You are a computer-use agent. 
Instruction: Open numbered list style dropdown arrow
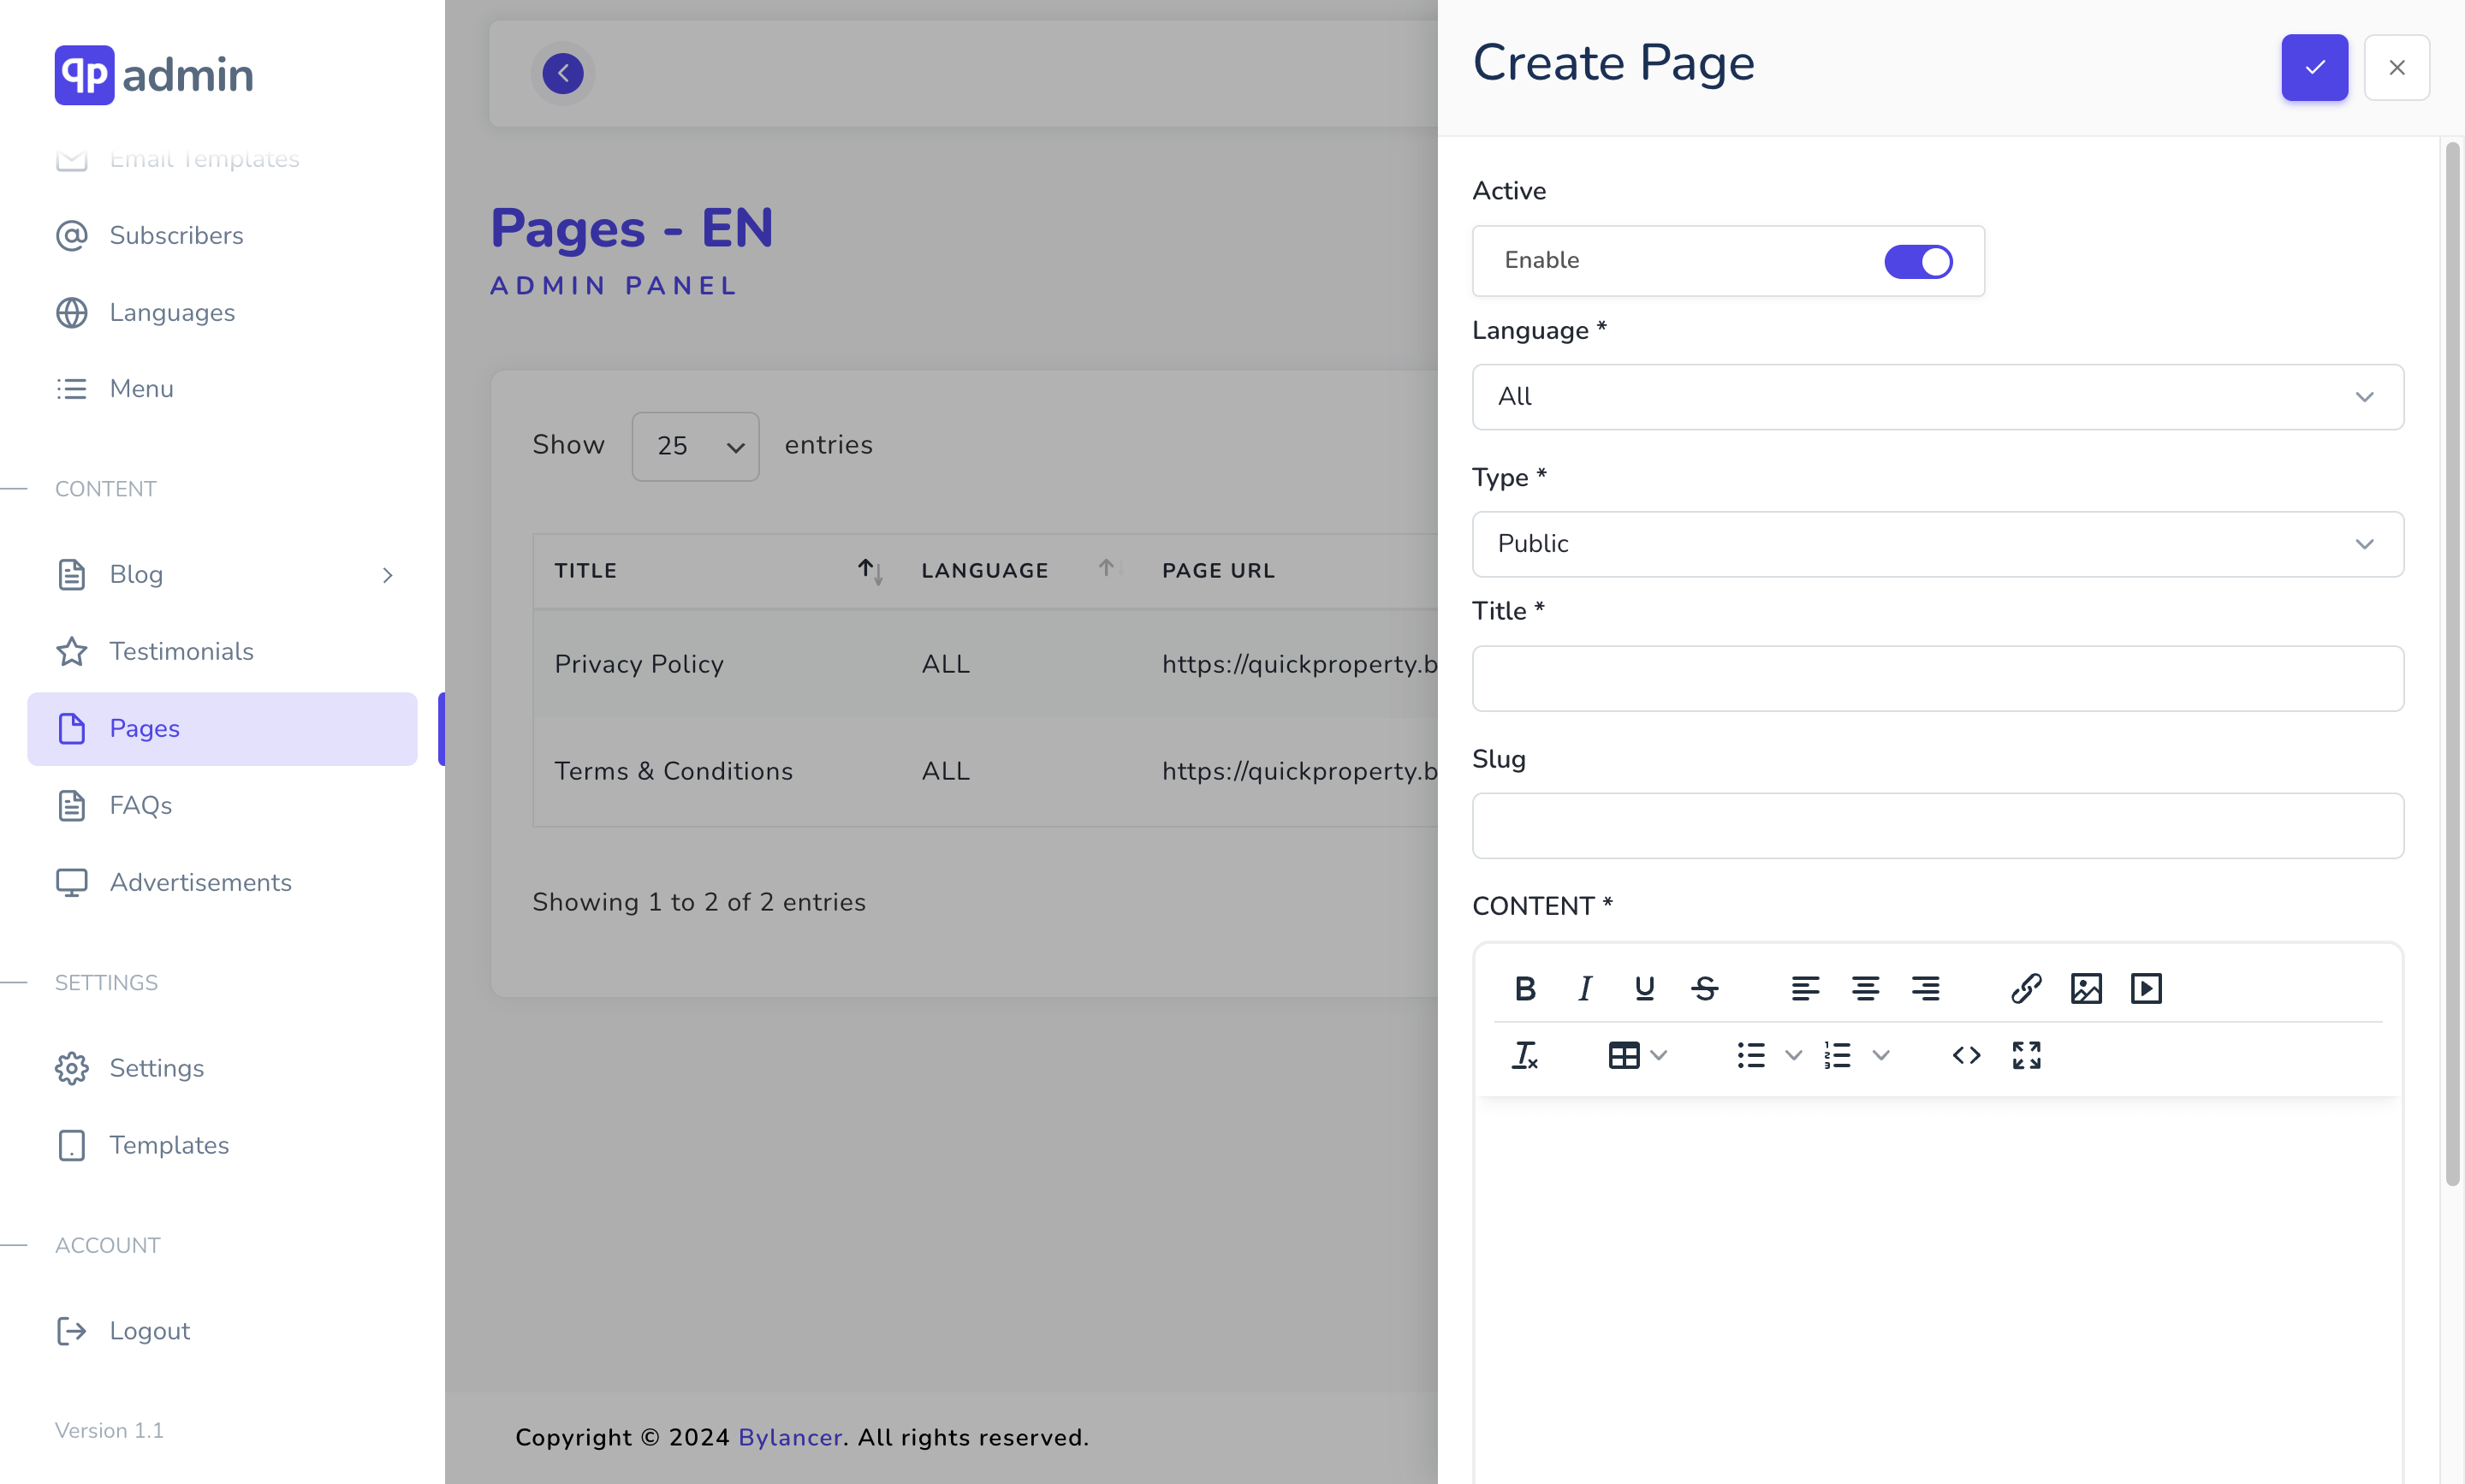pyautogui.click(x=1881, y=1055)
